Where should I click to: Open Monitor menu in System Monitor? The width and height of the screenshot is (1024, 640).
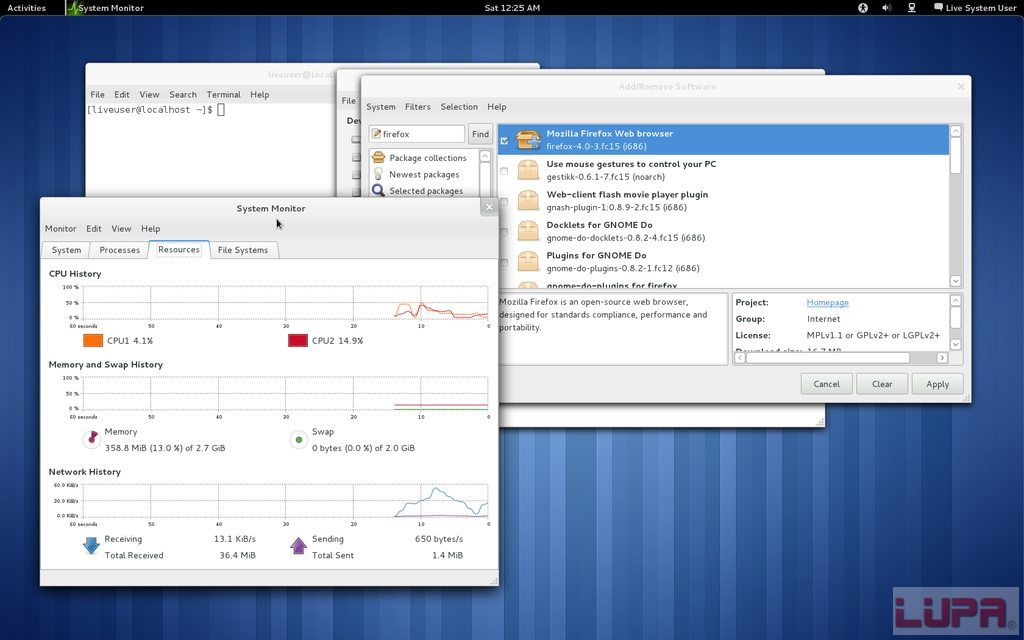[61, 229]
